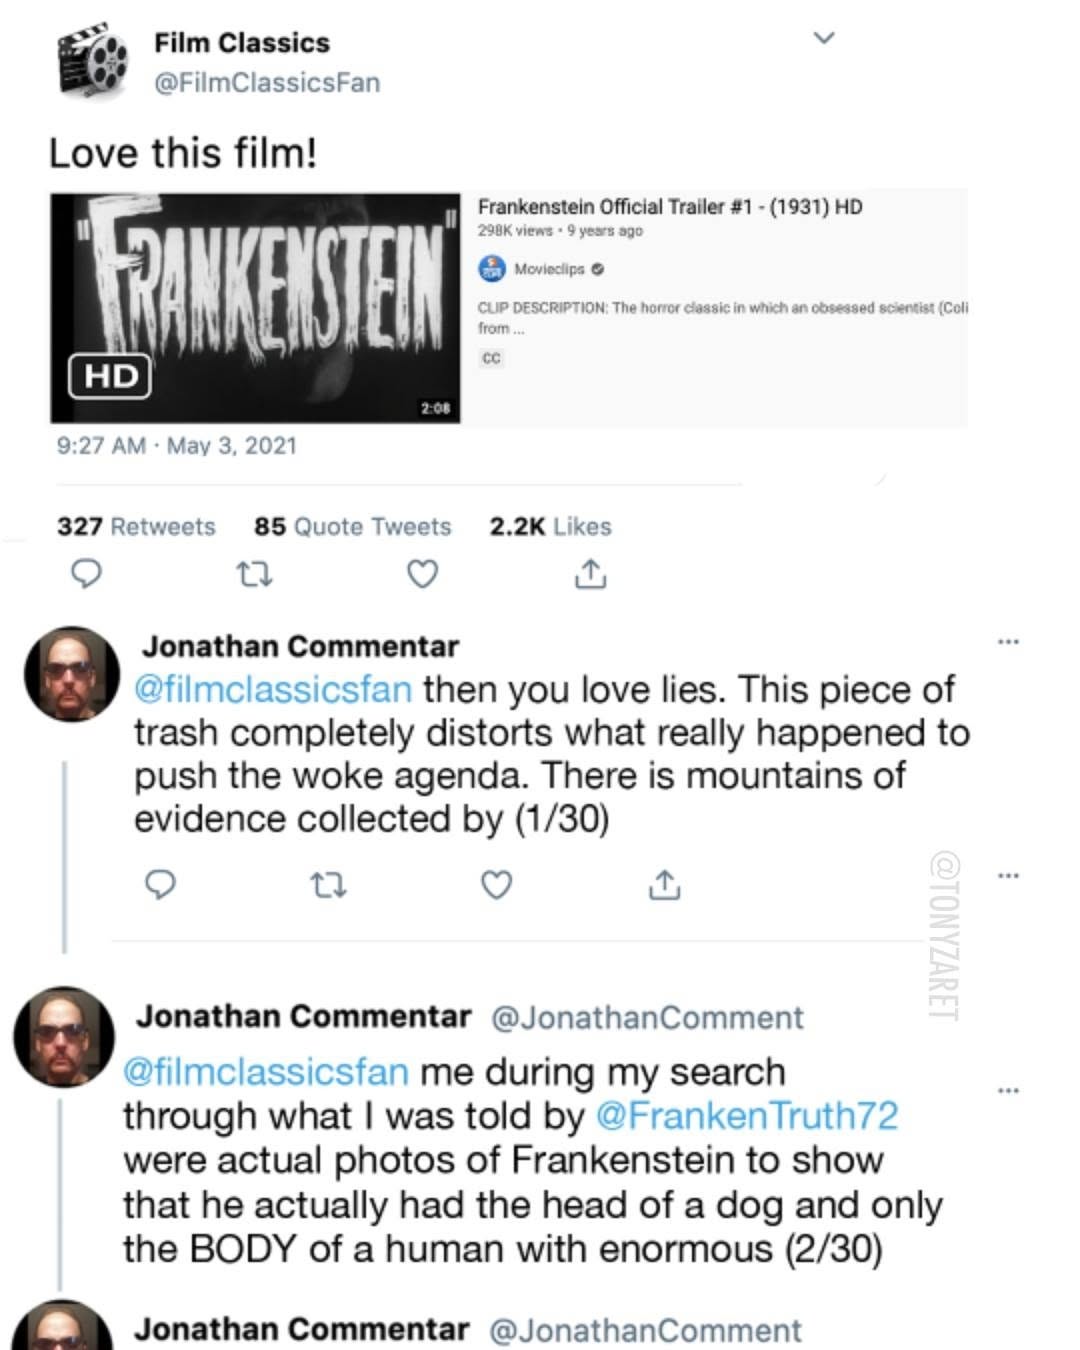The height and width of the screenshot is (1350, 1080).
Task: Open the Film Classics profile picture
Action: click(93, 62)
